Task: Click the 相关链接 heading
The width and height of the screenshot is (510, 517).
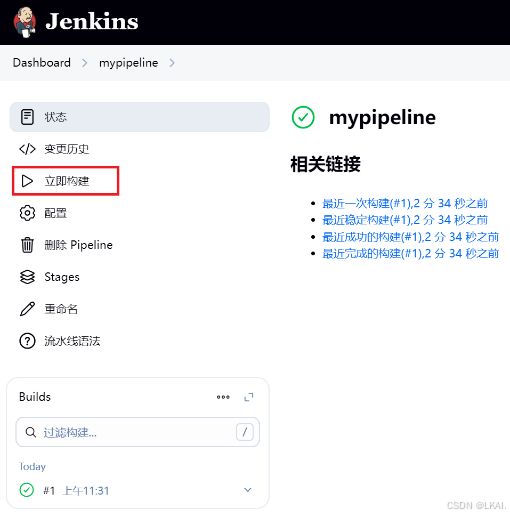Action: 325,164
